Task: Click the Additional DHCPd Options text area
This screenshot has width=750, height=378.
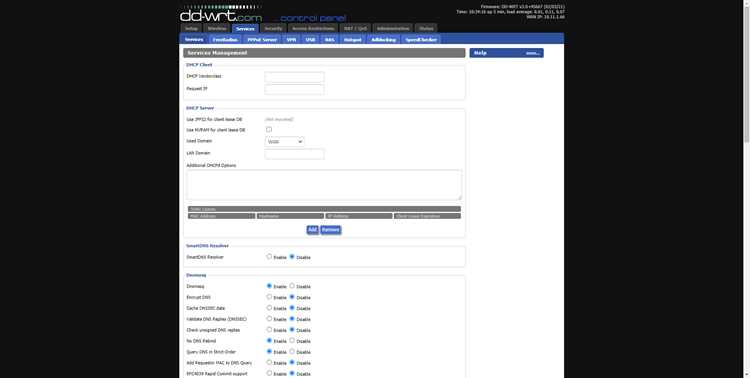Action: pyautogui.click(x=324, y=185)
